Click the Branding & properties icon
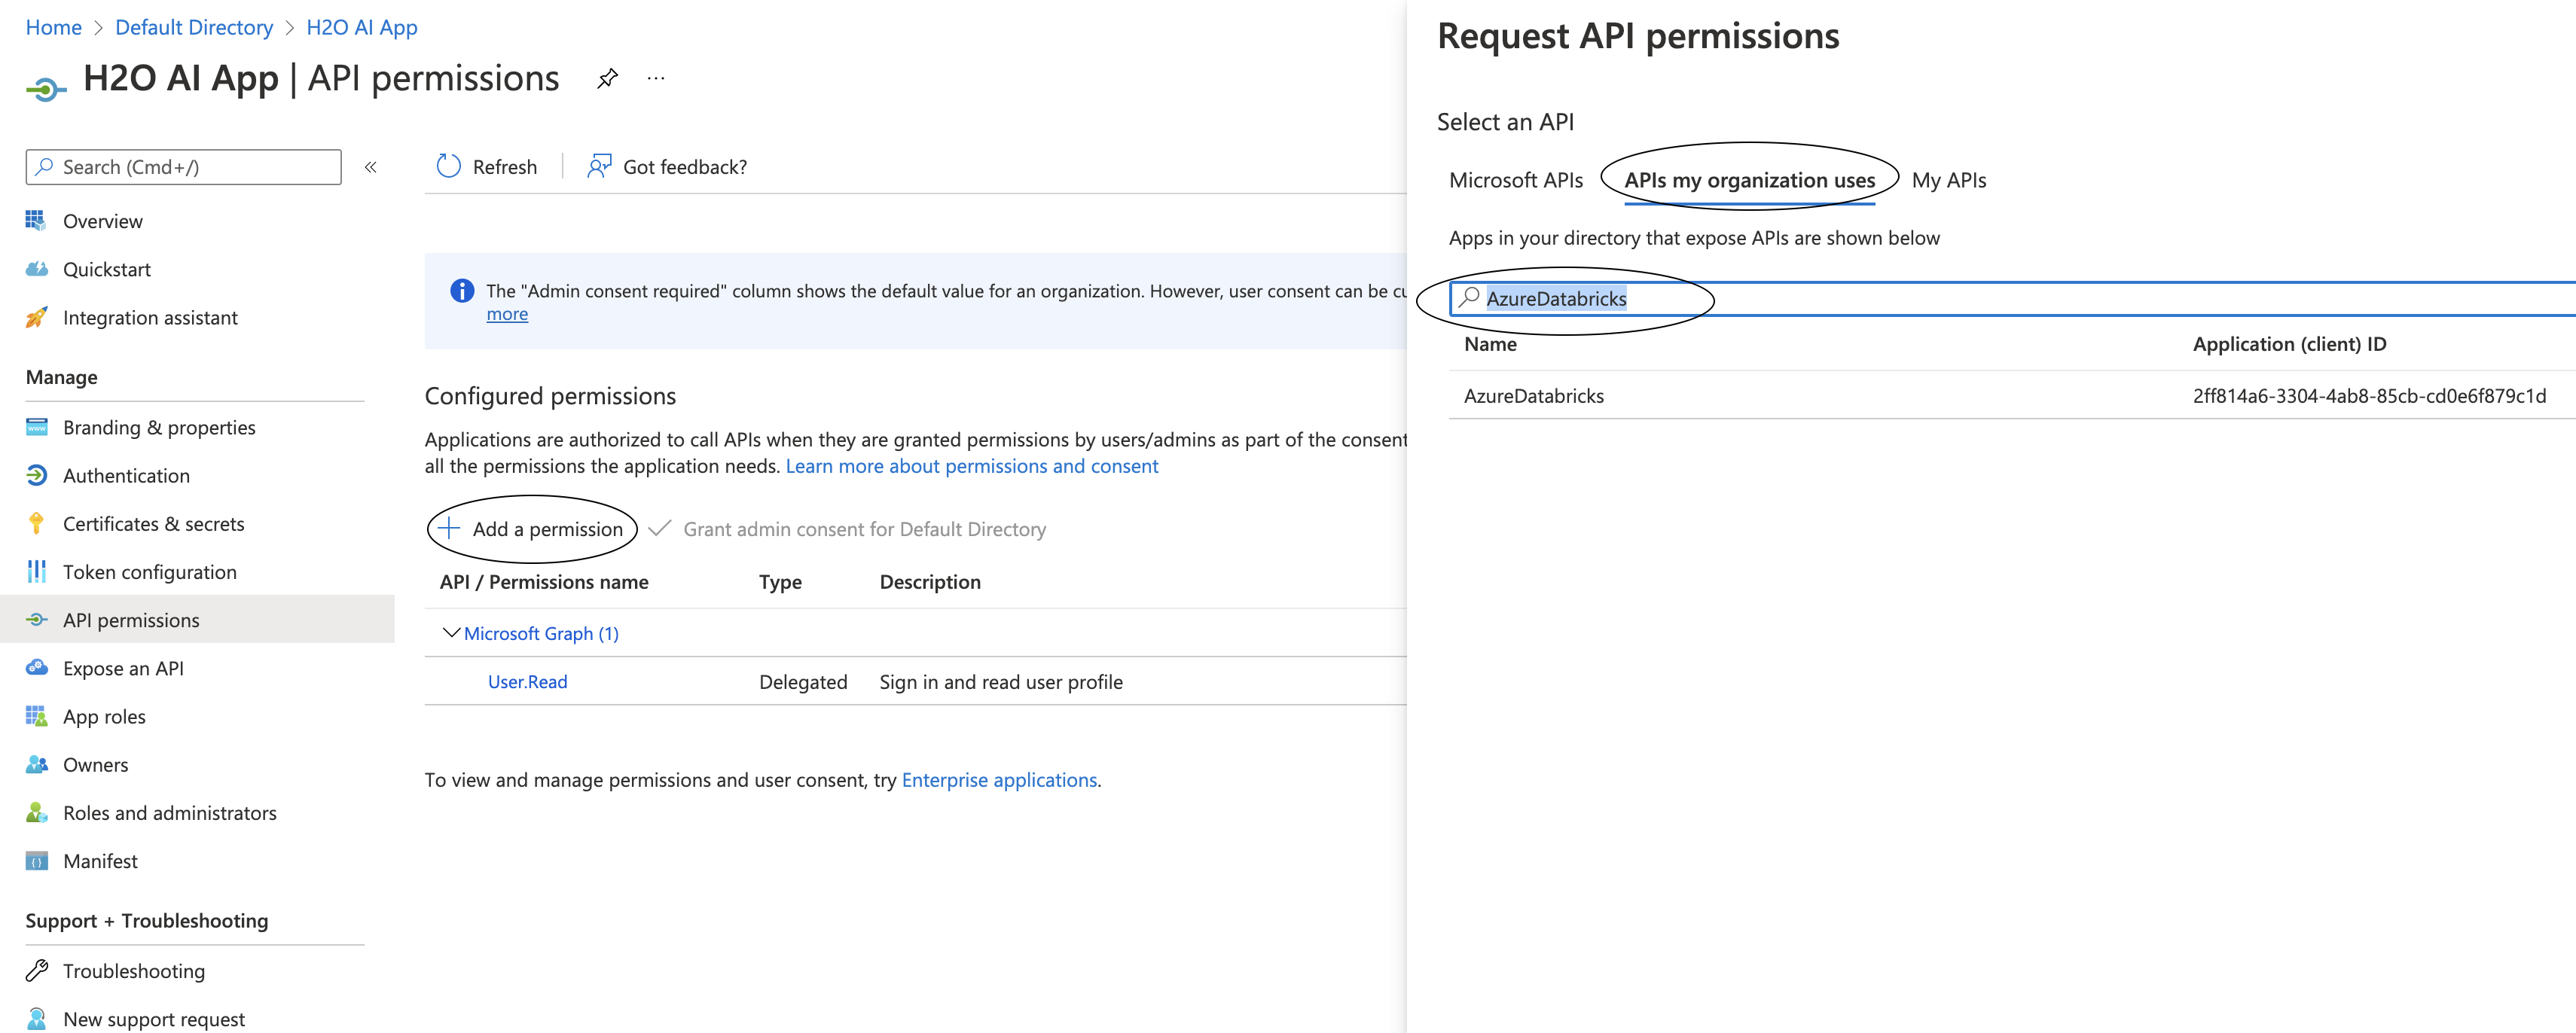The image size is (2576, 1033). tap(36, 427)
